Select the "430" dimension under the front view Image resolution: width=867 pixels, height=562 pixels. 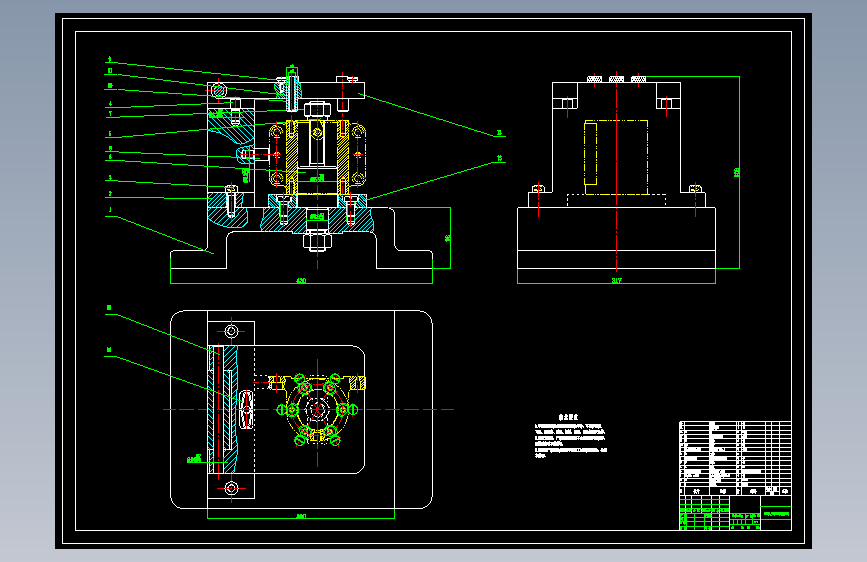point(301,280)
